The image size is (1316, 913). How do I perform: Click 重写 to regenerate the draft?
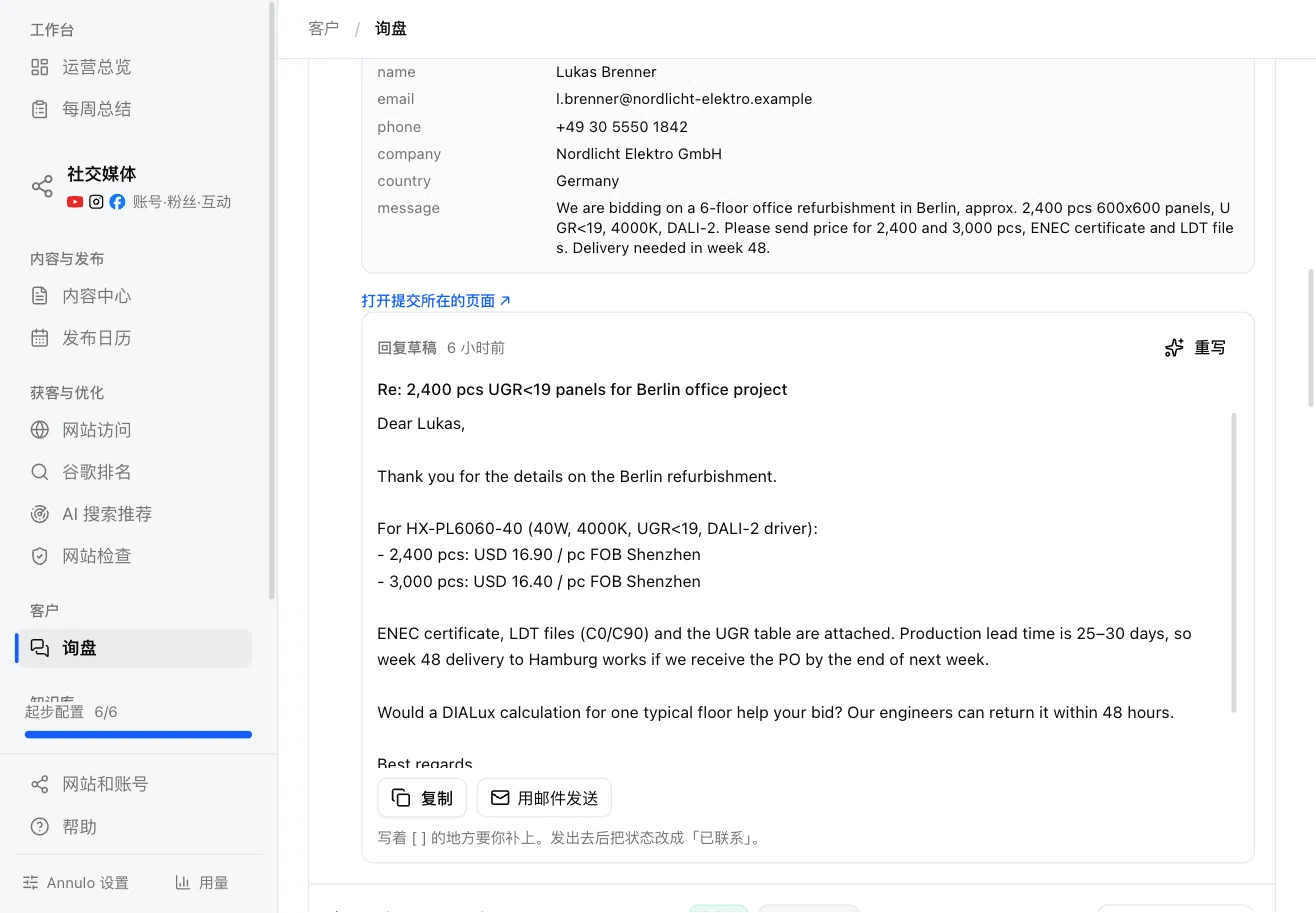point(1195,348)
